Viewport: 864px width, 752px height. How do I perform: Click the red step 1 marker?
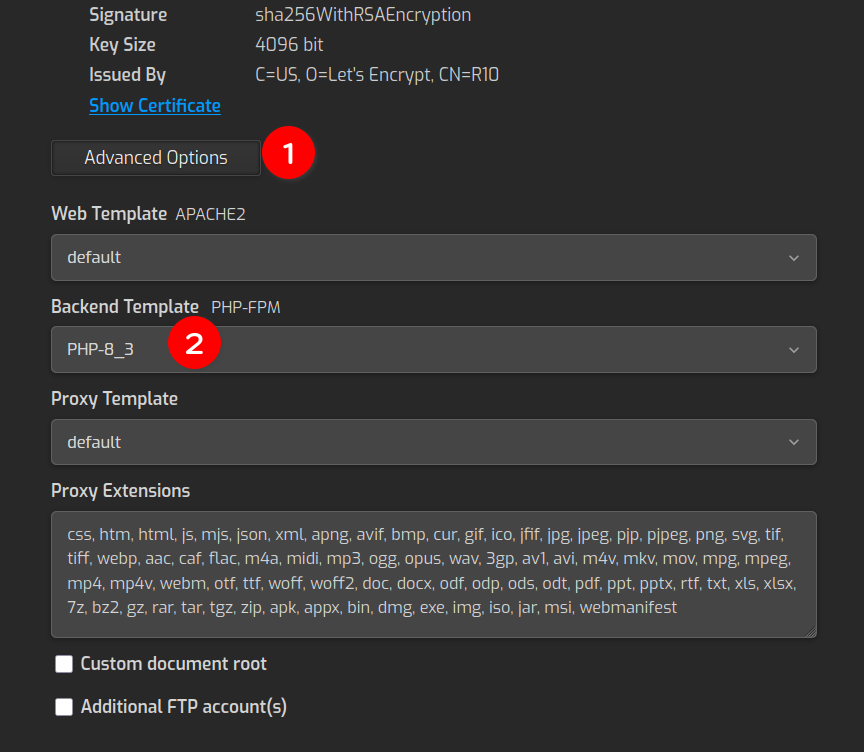click(x=289, y=154)
